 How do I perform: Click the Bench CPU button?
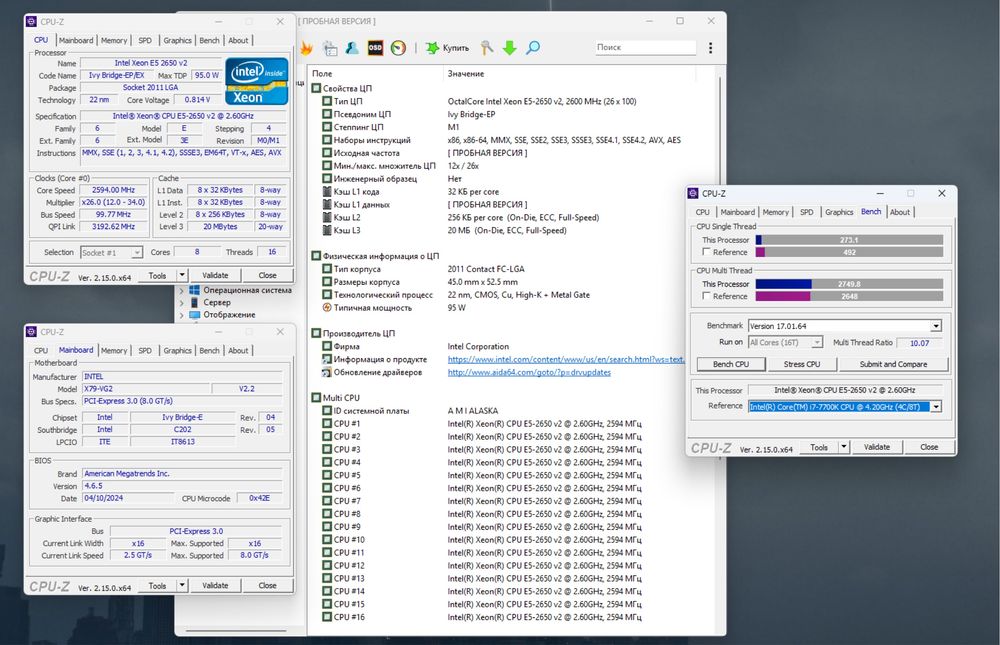731,364
